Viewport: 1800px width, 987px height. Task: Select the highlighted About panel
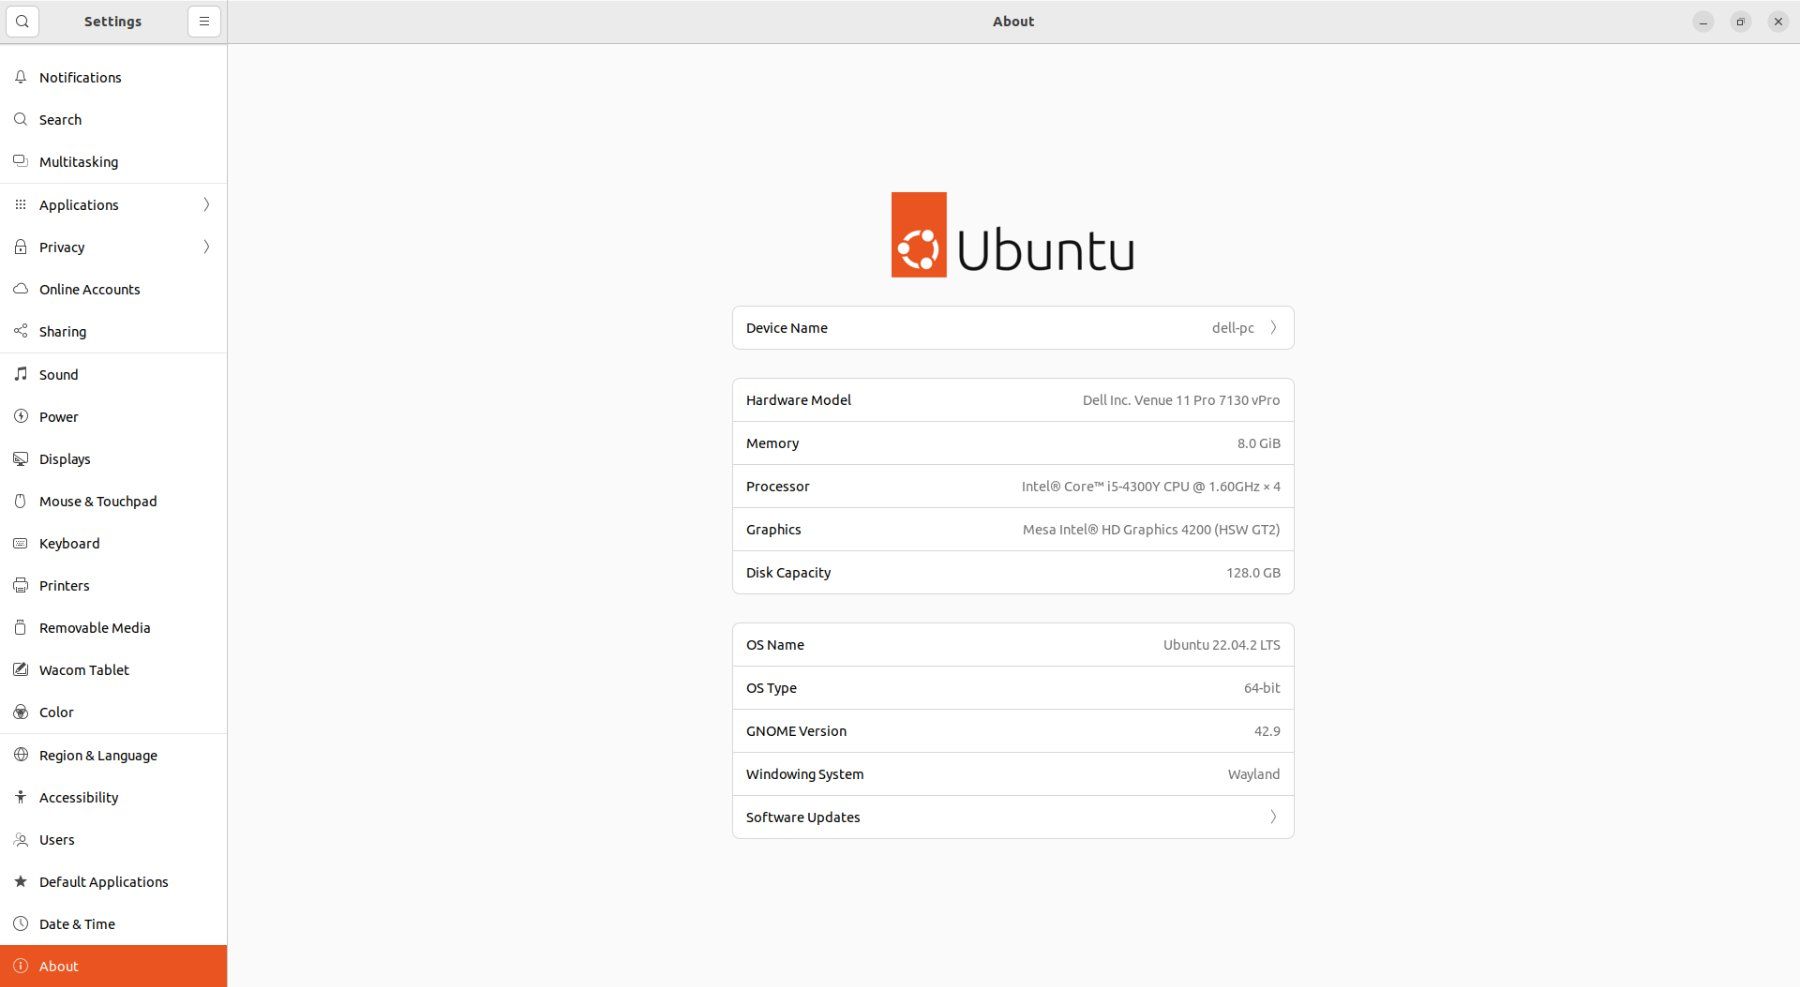(x=114, y=966)
